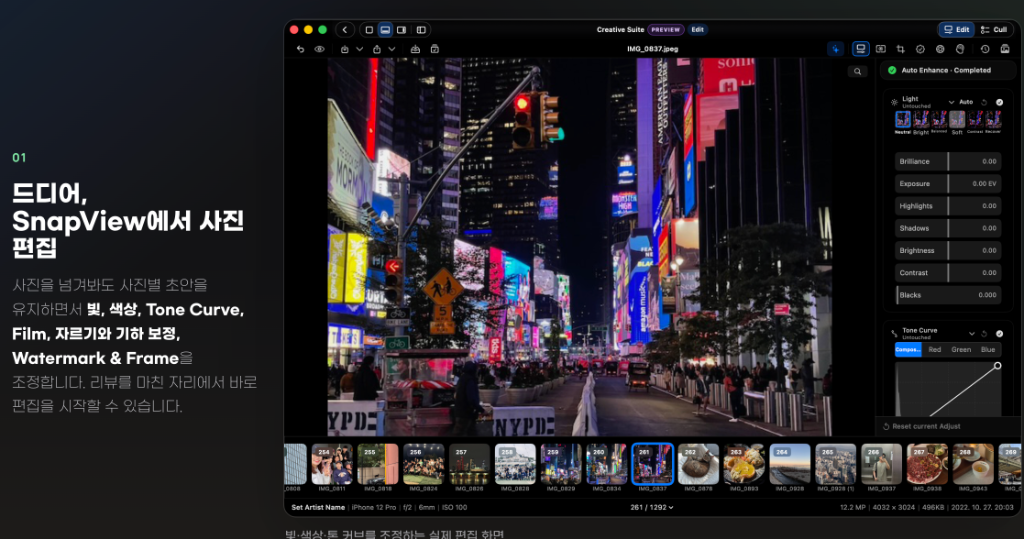Click Set Artist Name in status bar
1024x539 pixels.
(x=318, y=507)
